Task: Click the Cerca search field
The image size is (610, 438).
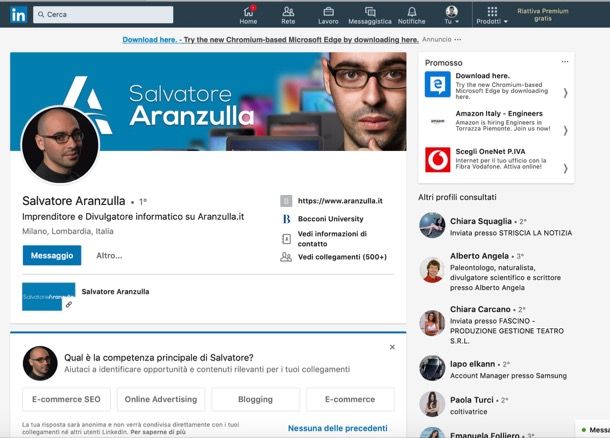Action: coord(103,14)
